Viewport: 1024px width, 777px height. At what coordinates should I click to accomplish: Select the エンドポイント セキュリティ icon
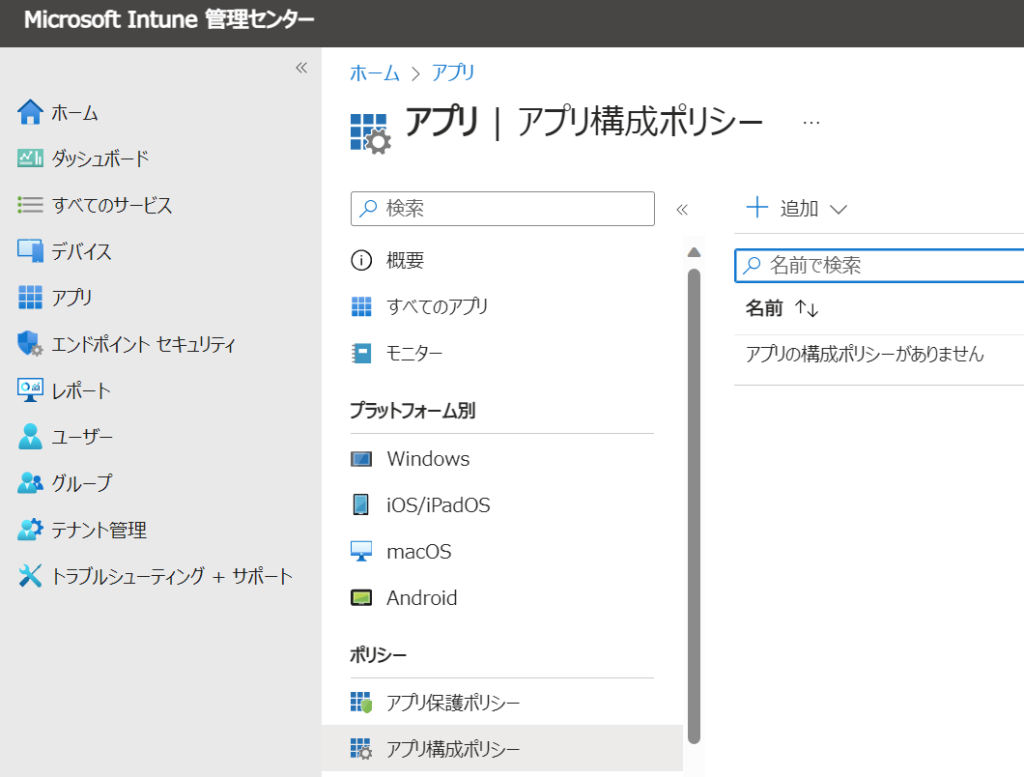click(x=31, y=343)
